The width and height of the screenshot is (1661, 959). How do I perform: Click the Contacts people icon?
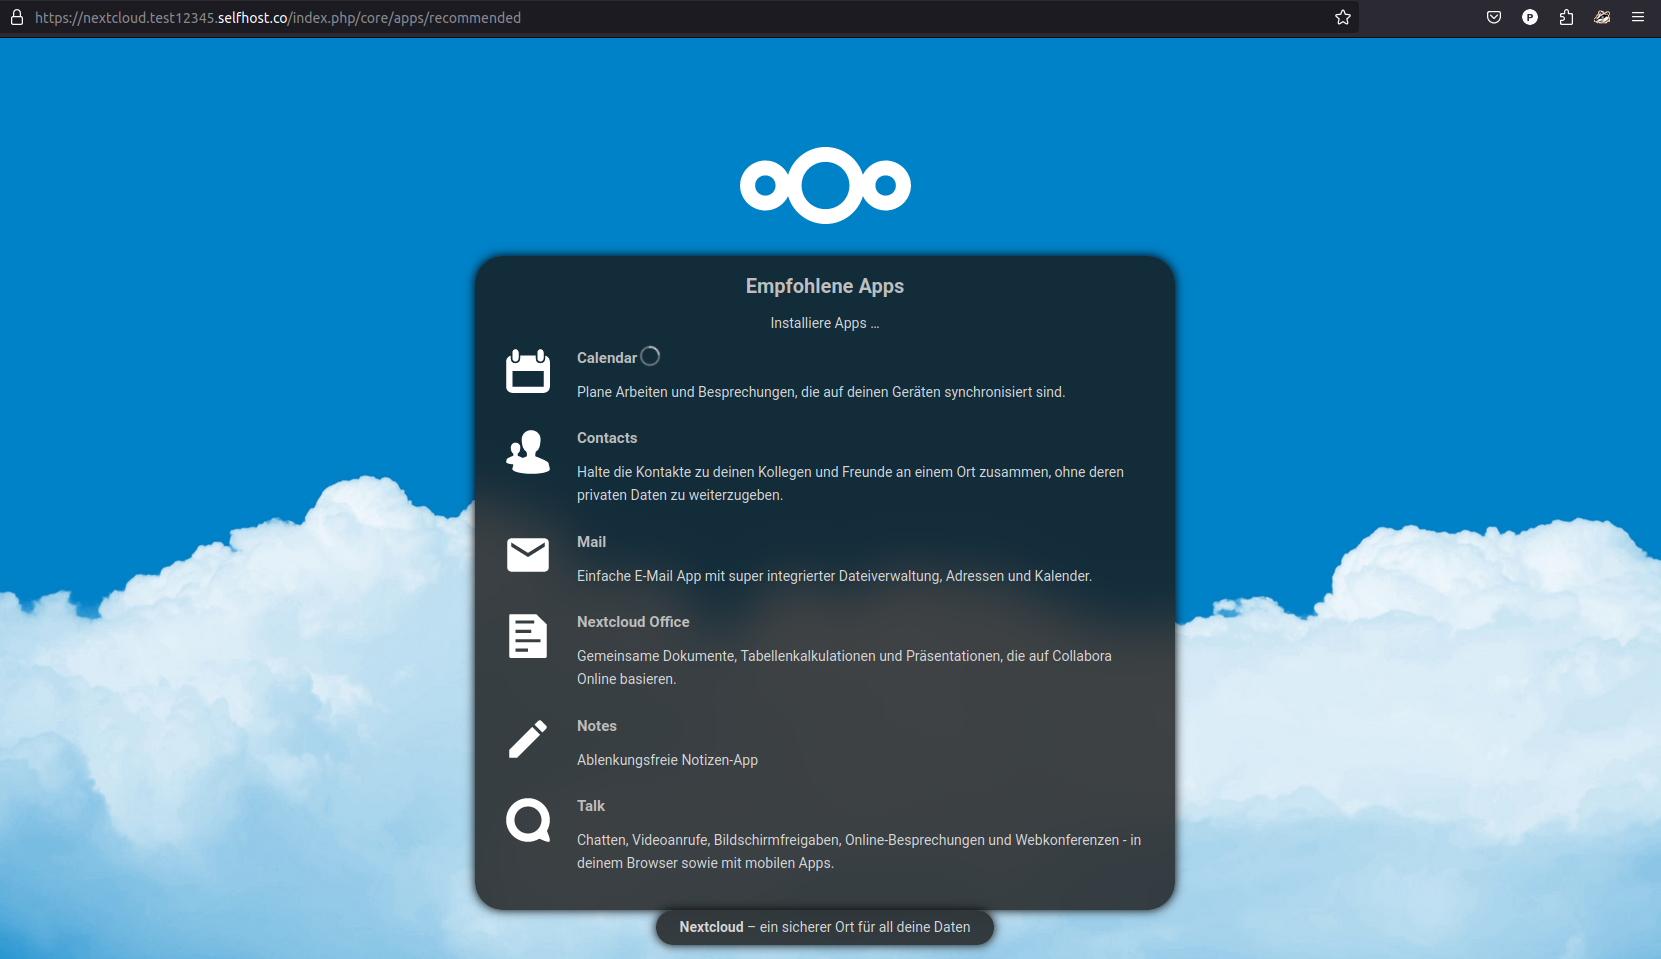click(528, 452)
